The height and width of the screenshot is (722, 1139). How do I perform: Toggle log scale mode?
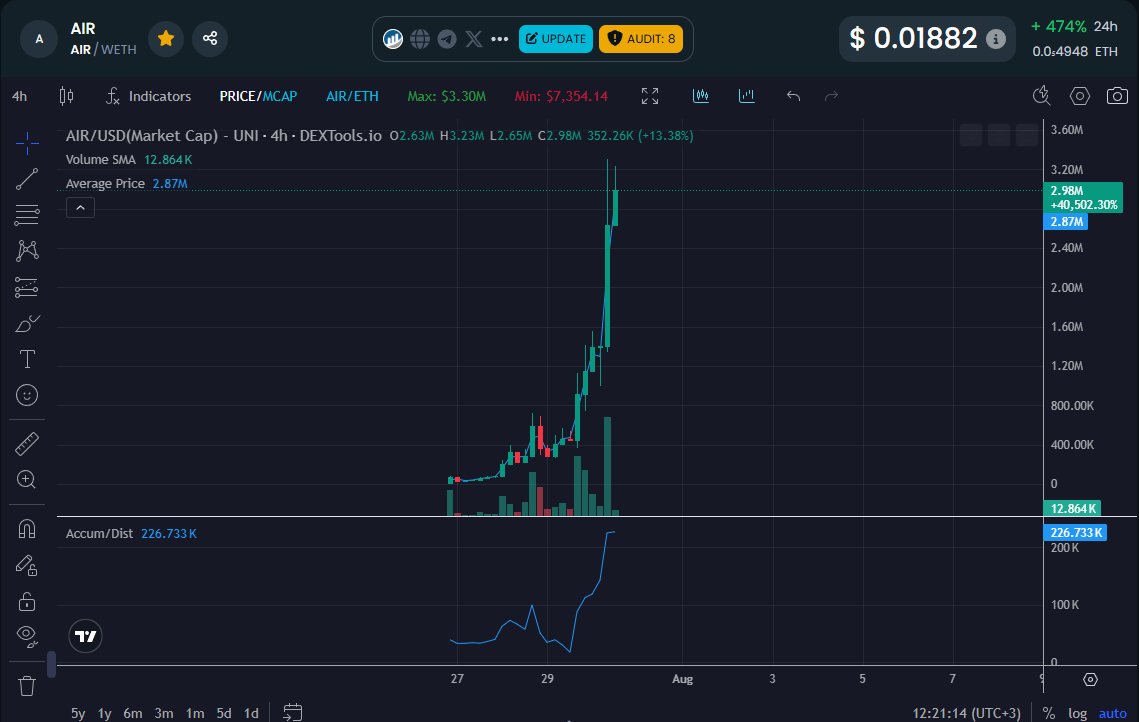[x=1077, y=713]
